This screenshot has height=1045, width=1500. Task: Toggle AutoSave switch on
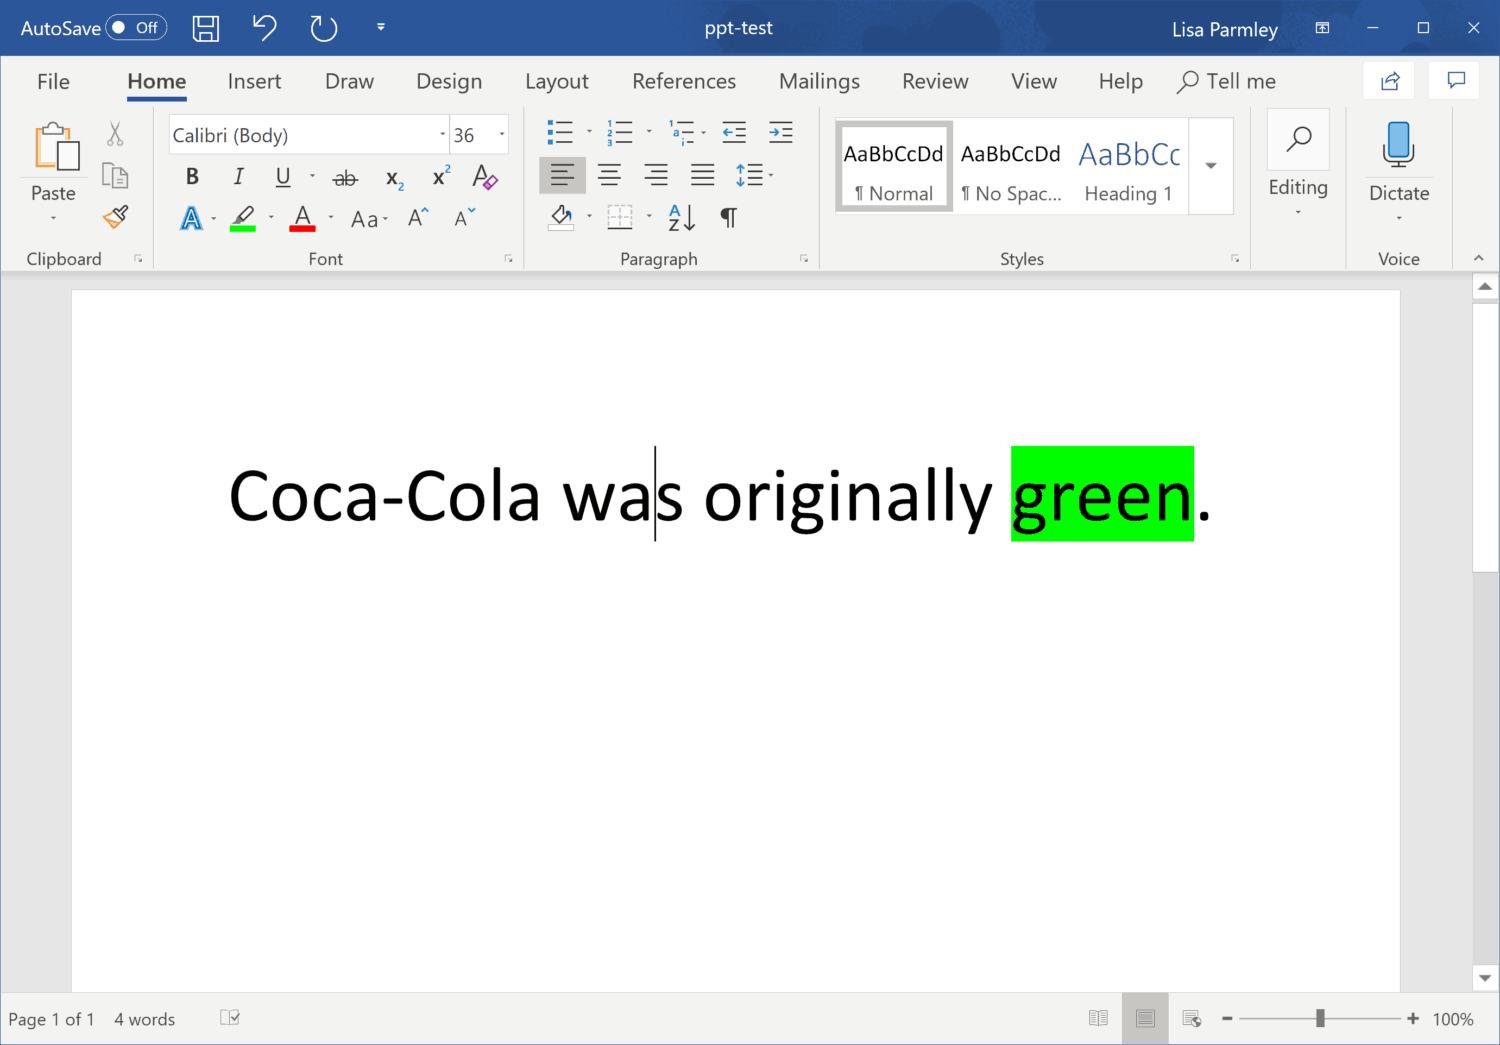click(136, 28)
